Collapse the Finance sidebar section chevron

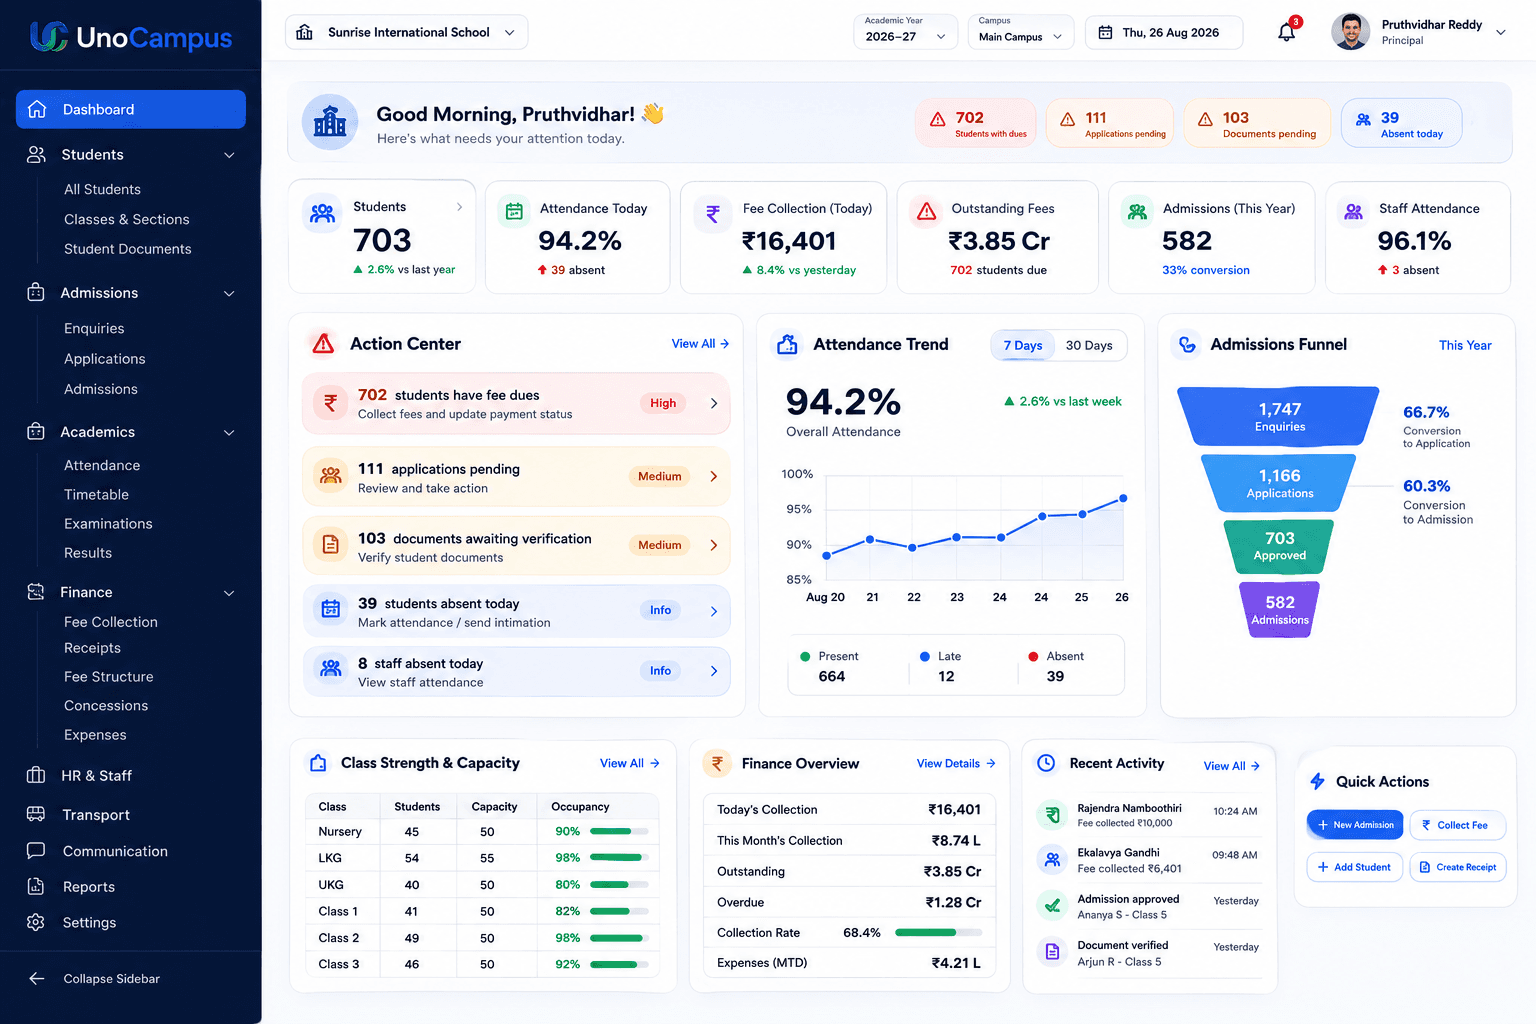tap(229, 593)
